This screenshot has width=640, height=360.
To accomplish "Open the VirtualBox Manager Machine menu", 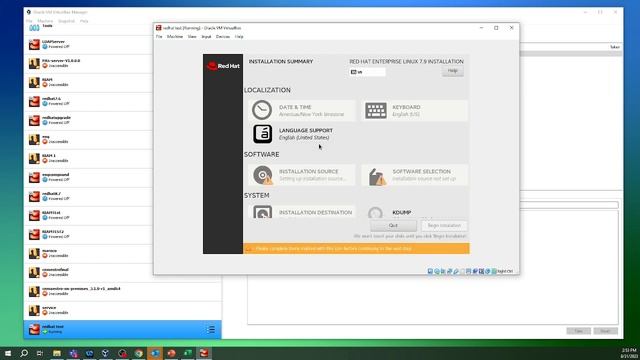I will [45, 21].
